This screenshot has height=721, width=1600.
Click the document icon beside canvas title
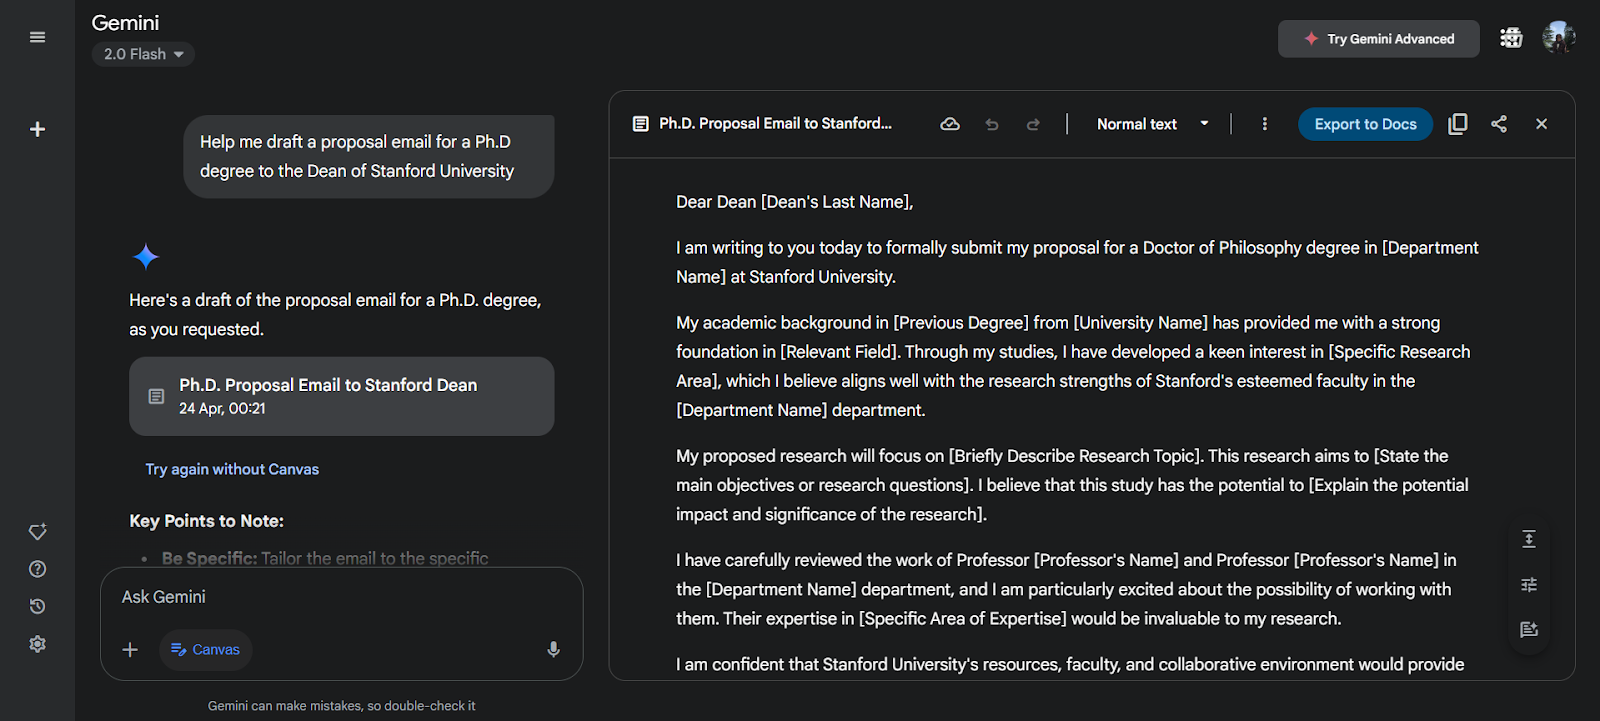click(641, 124)
